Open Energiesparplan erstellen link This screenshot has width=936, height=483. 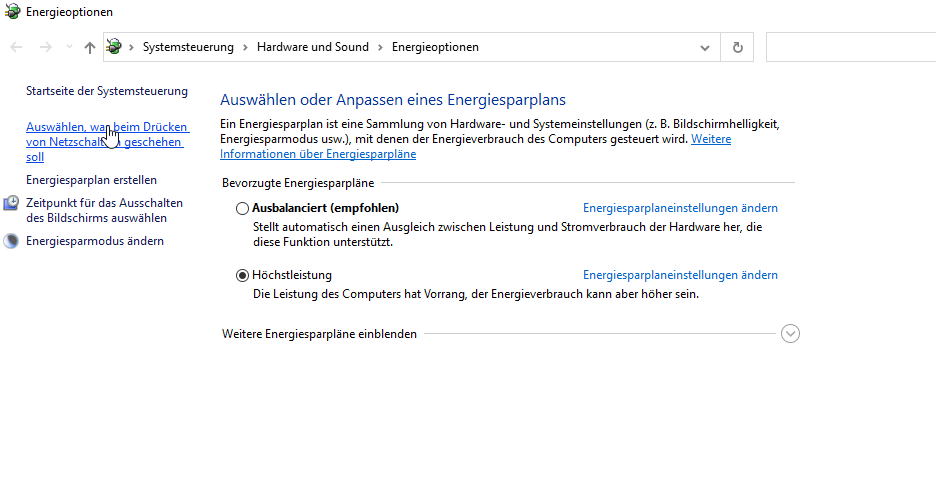pyautogui.click(x=91, y=180)
